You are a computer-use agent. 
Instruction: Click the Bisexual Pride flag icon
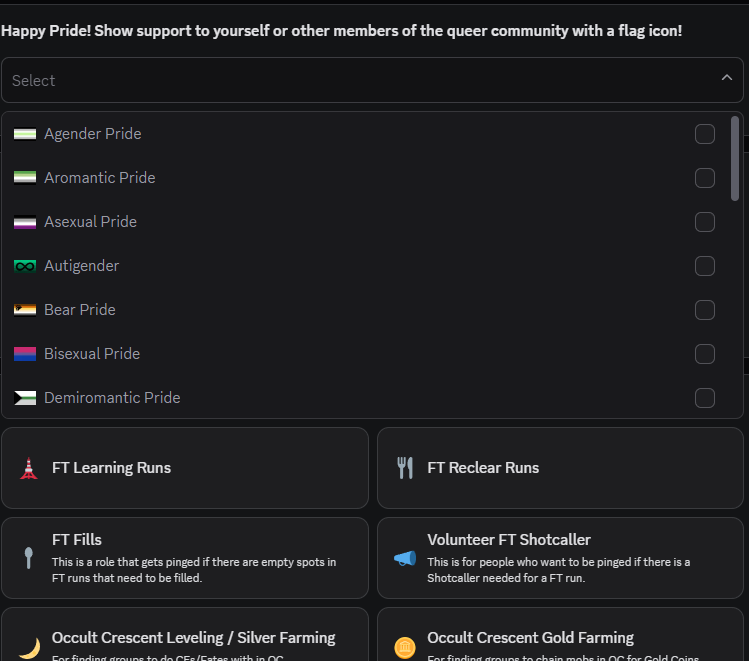point(25,354)
